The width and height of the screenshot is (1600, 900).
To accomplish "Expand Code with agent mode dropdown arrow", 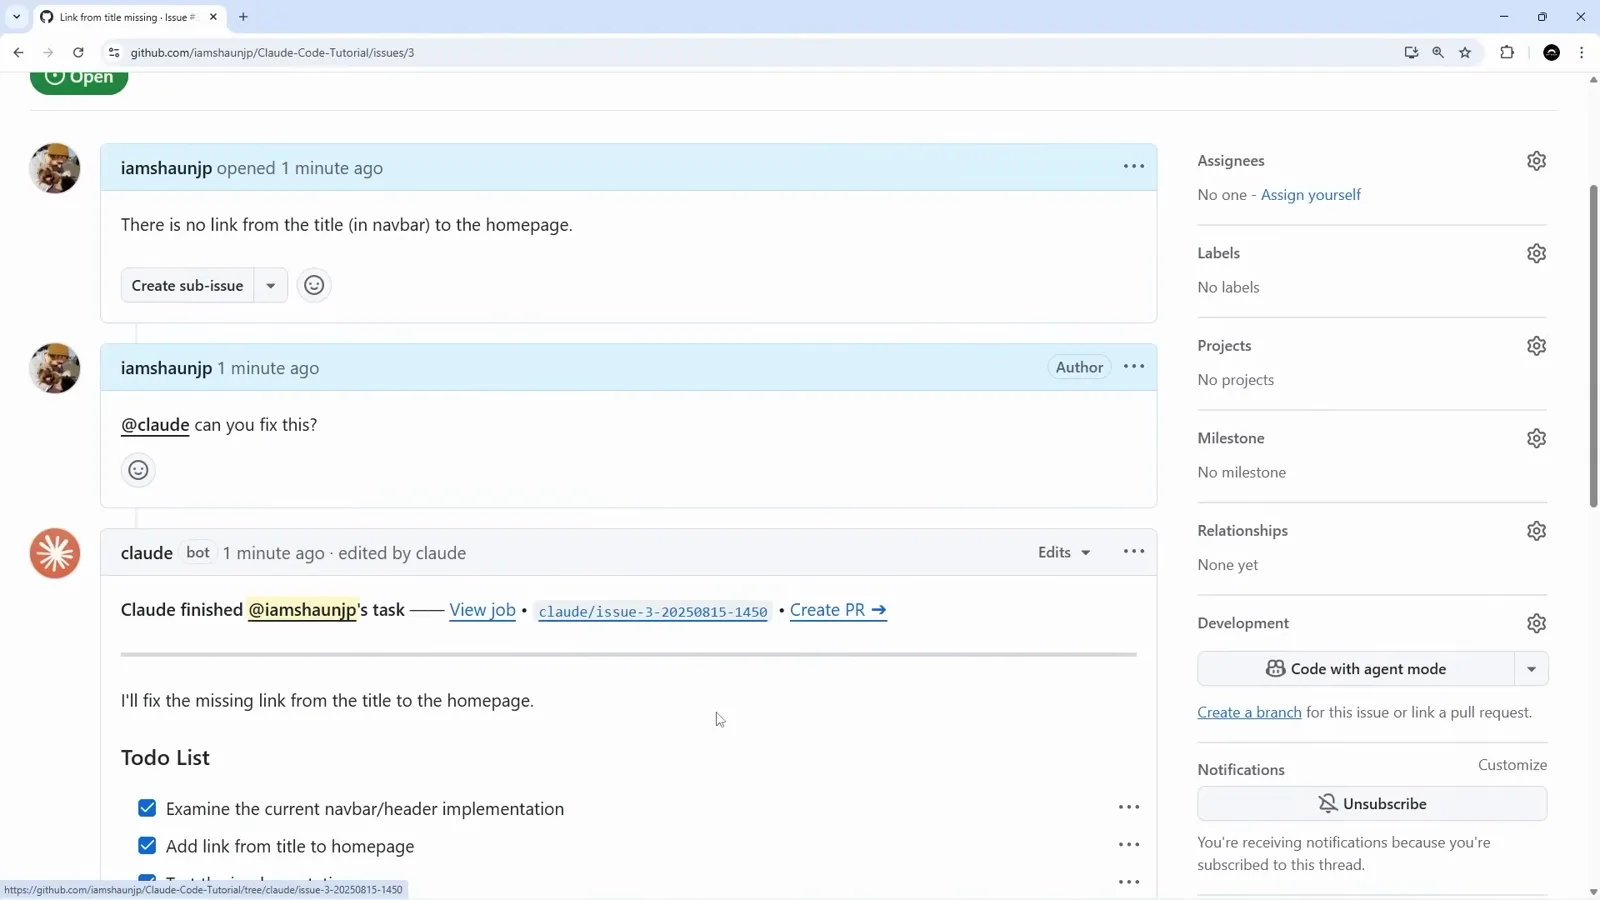I will (1531, 669).
